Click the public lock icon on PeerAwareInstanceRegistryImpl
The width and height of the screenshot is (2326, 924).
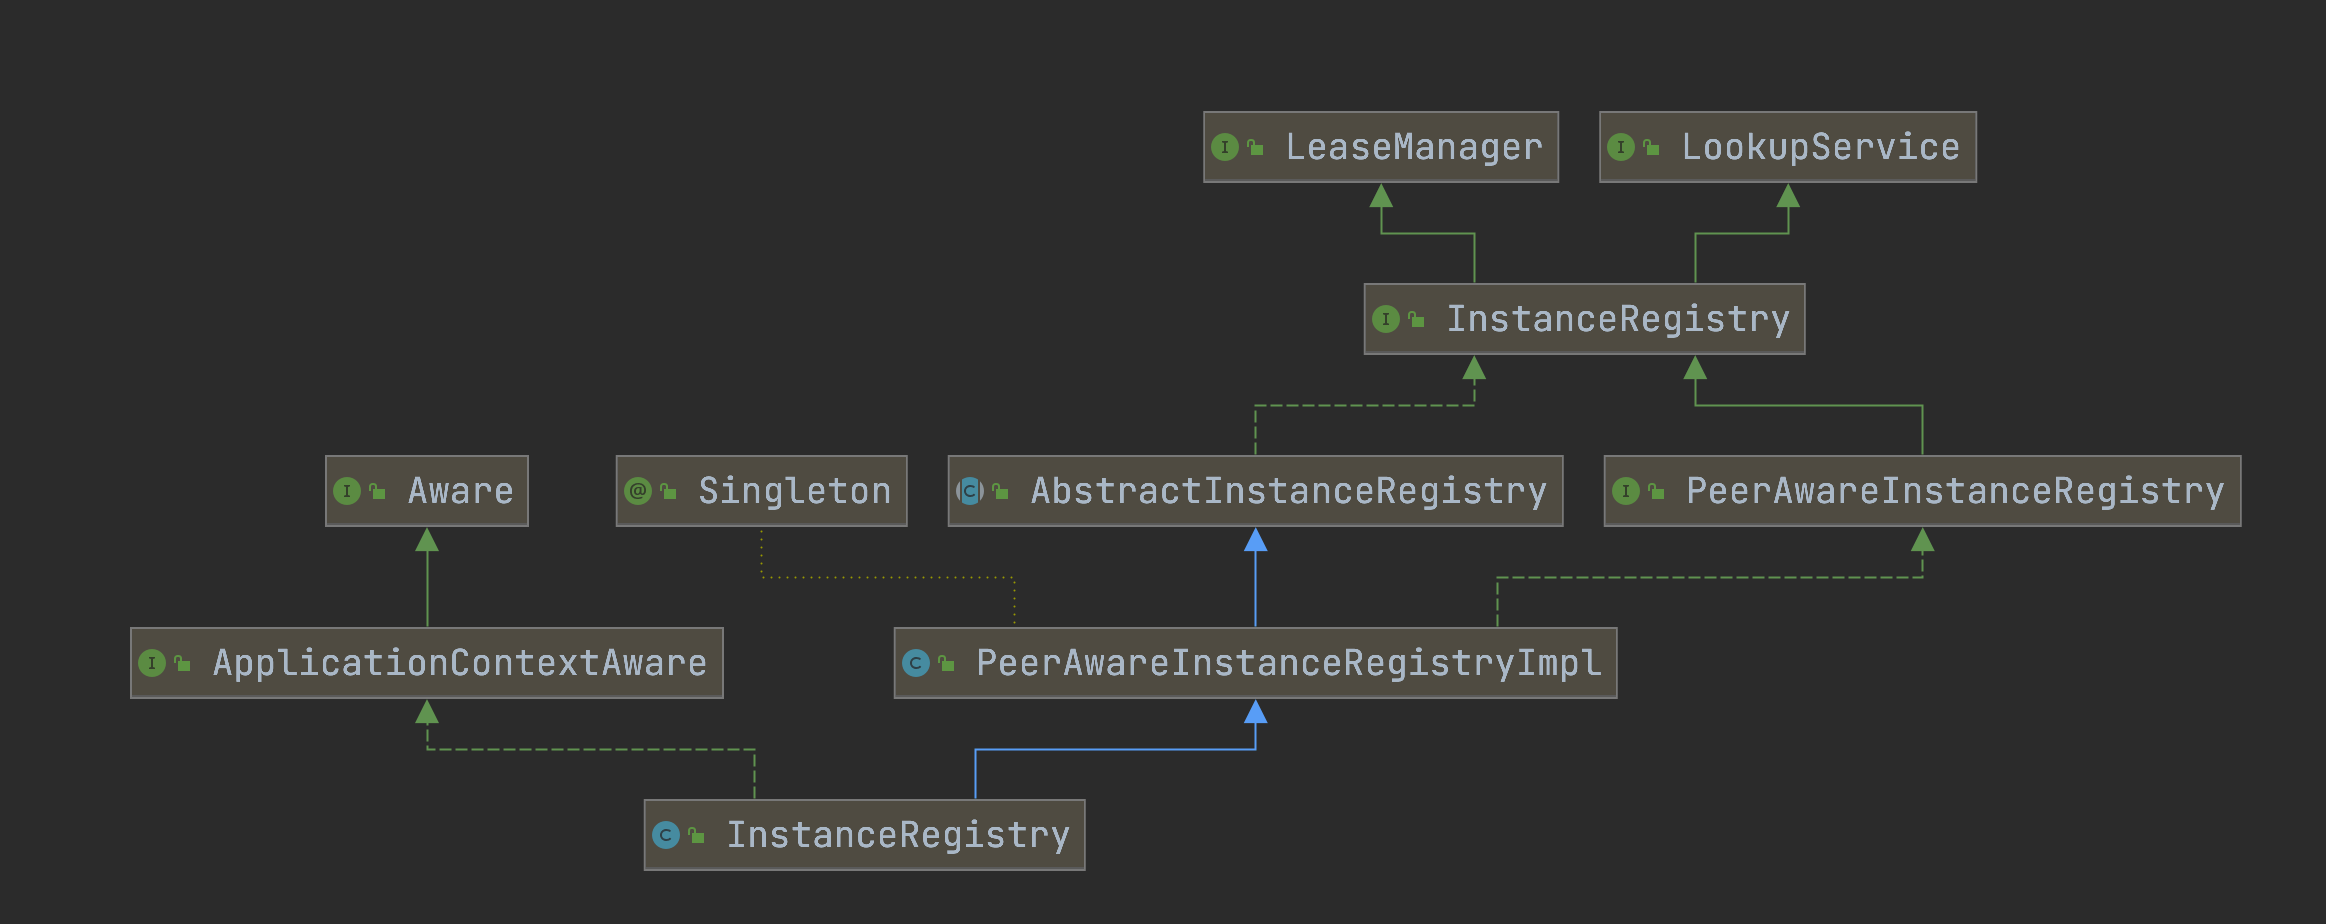946,663
